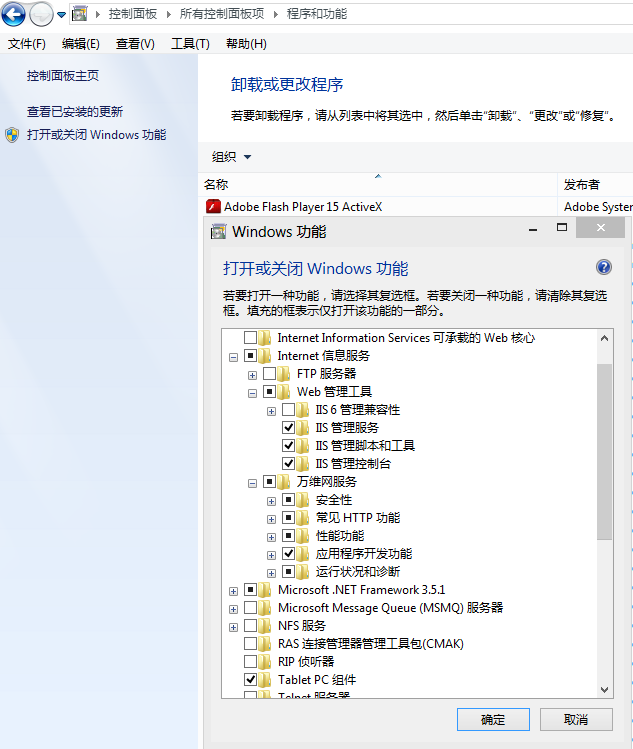This screenshot has width=633, height=749.
Task: Click the shield icon beside 打开或关闭 Windows 功能
Action: tap(12, 135)
